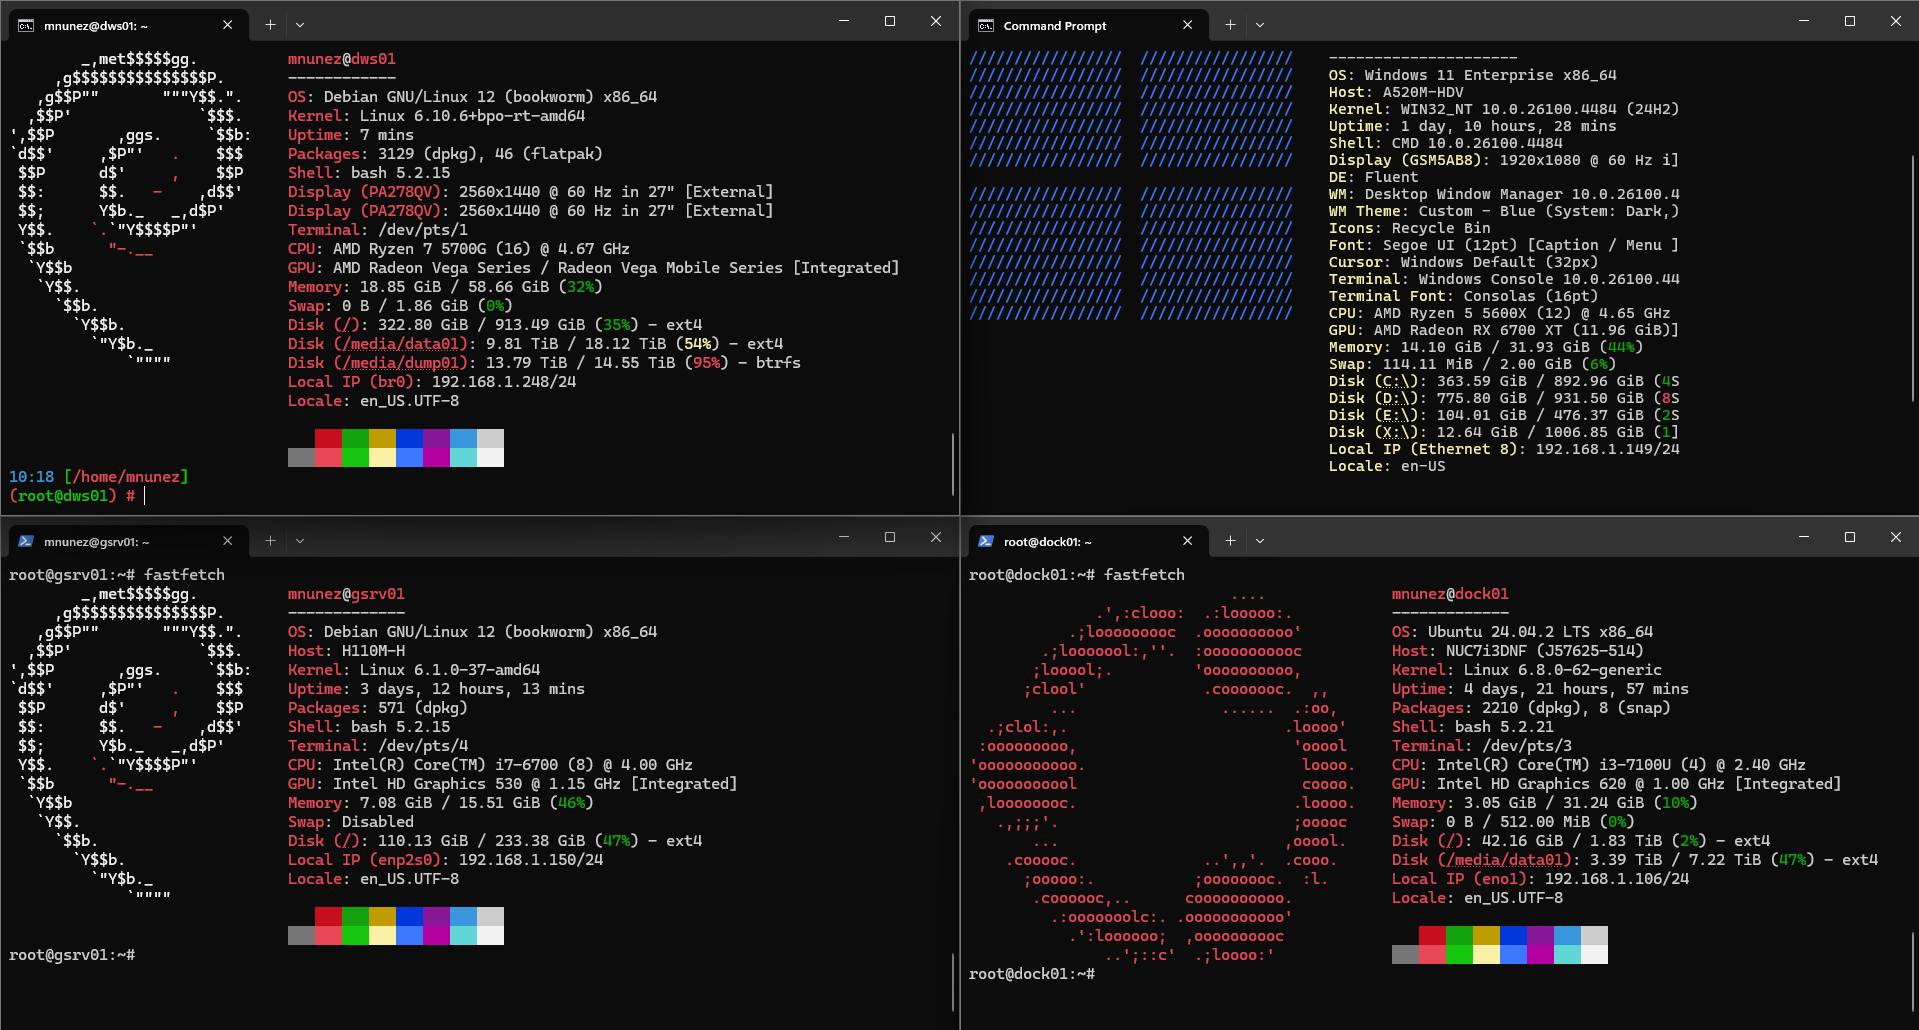The image size is (1919, 1030).
Task: Open a new tab in the mnunez@gsrv01 window
Action: [270, 541]
